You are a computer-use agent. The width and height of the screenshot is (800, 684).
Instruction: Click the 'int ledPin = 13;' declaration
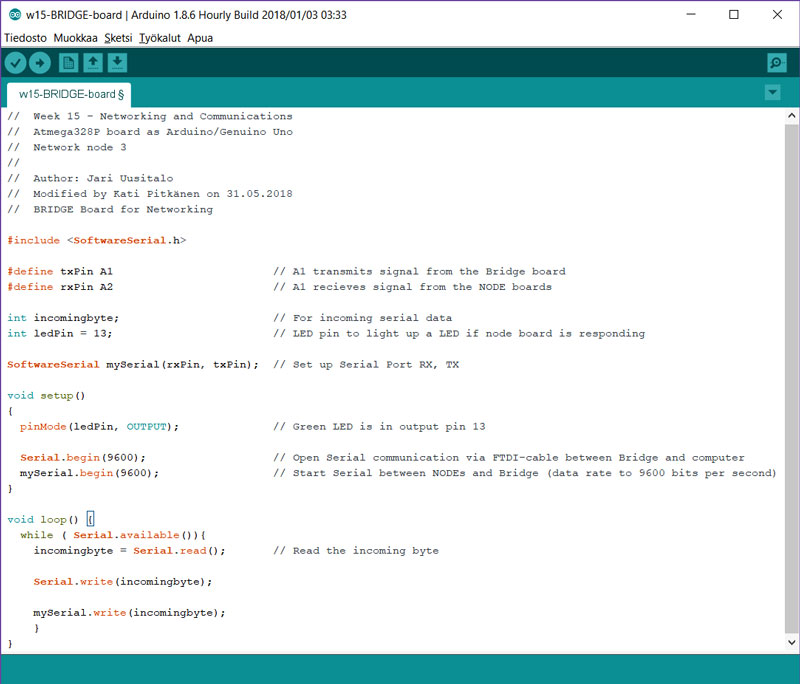pyautogui.click(x=60, y=334)
